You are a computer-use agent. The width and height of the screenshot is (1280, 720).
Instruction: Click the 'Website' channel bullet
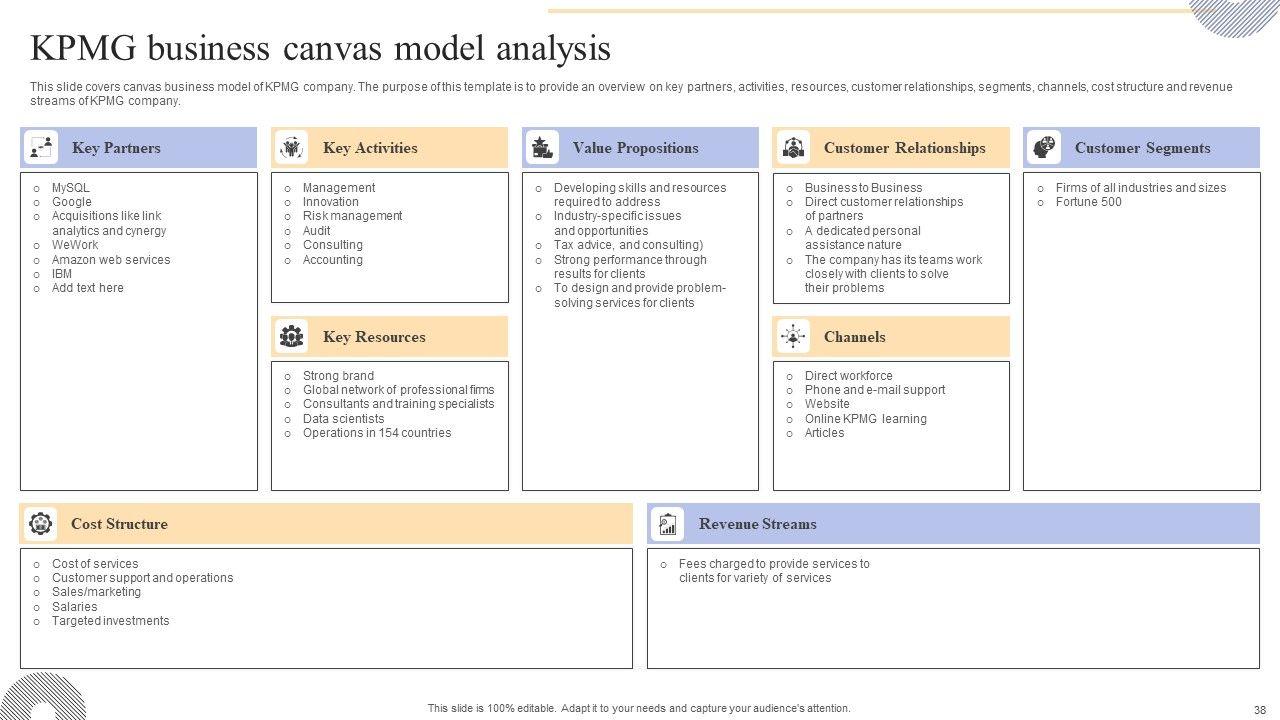point(827,404)
